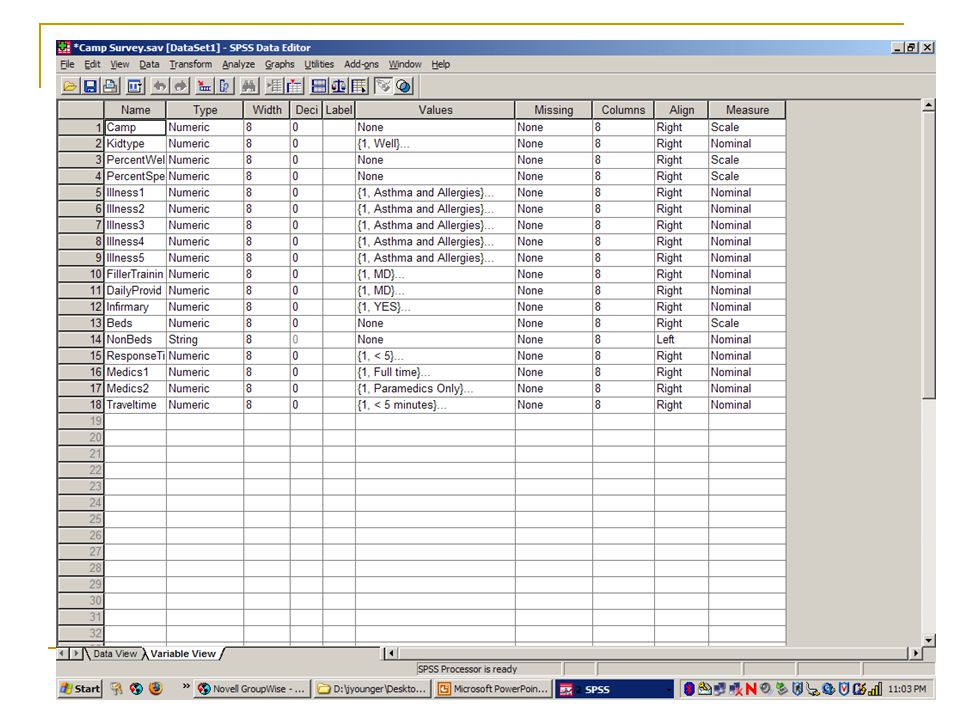The width and height of the screenshot is (960, 720).
Task: Click the Insert Cases icon
Action: point(274,86)
